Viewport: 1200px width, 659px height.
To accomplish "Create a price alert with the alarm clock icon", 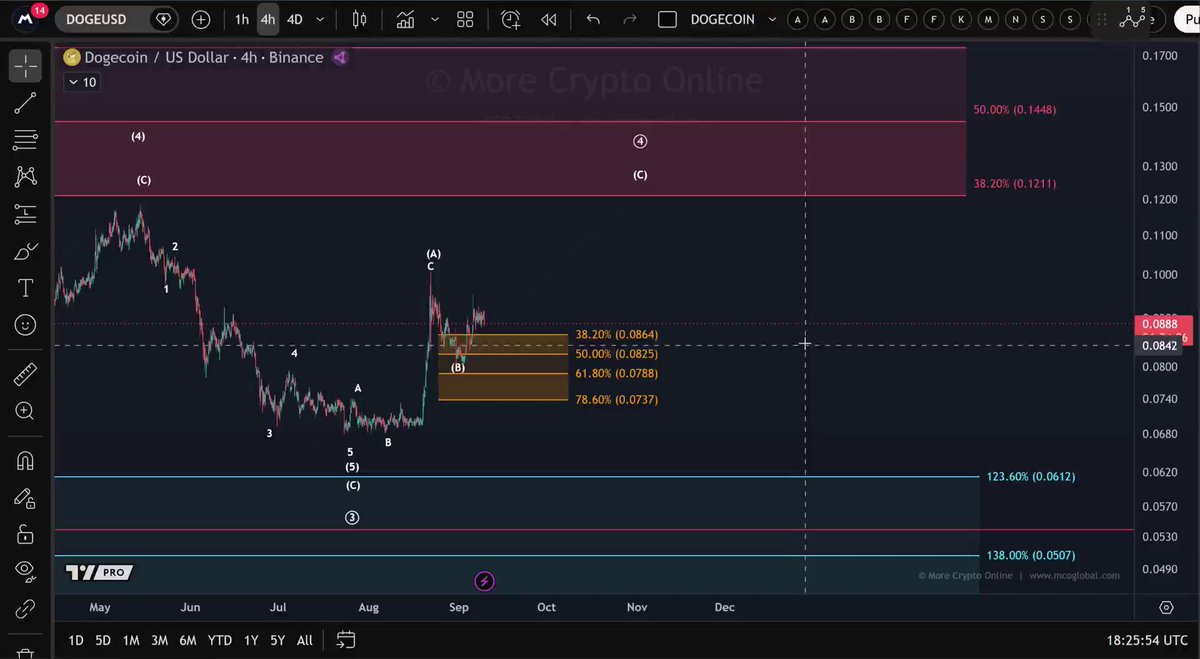I will coord(510,19).
